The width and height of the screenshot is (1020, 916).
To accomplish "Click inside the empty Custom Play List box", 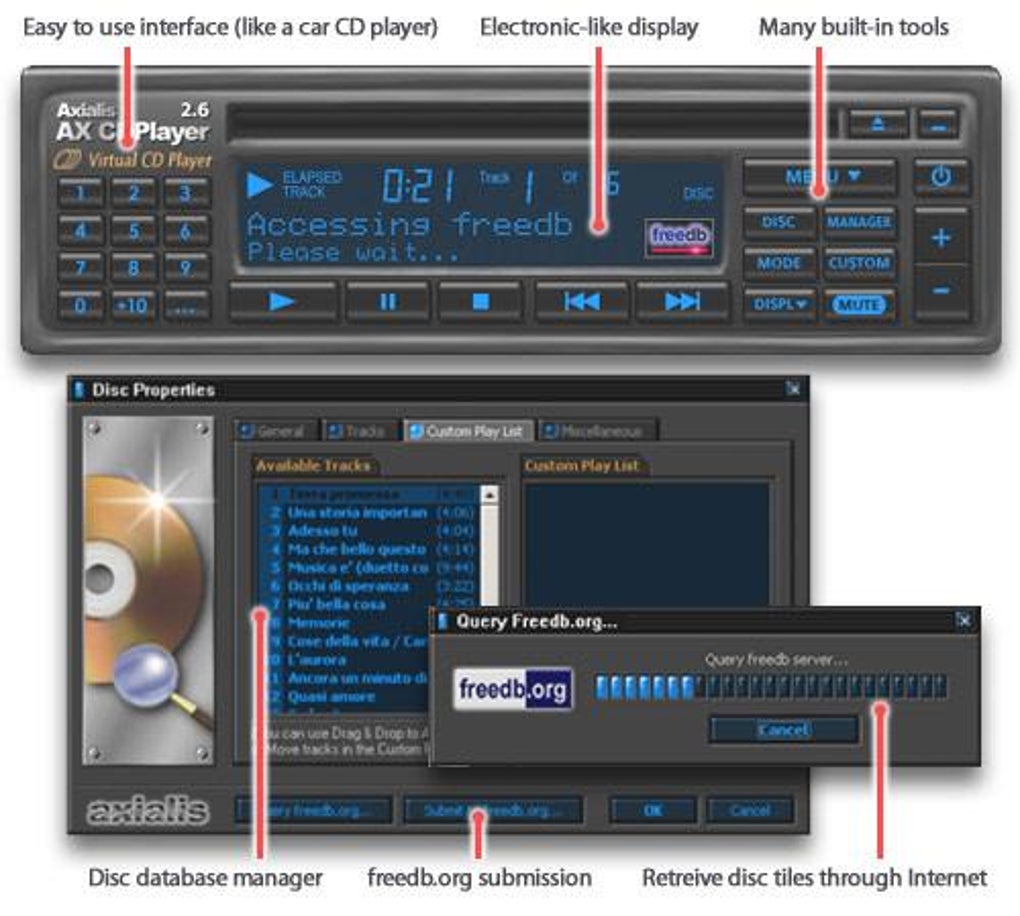I will point(647,545).
